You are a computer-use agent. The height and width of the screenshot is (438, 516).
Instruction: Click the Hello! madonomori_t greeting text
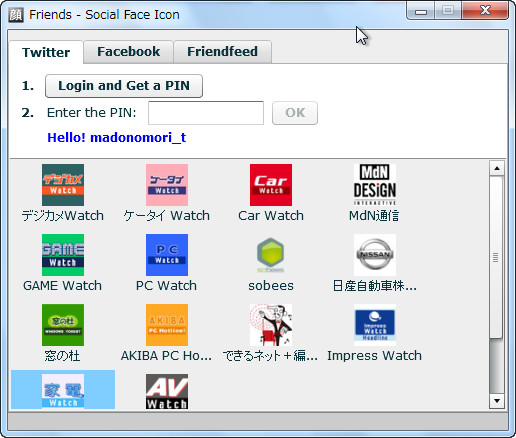(x=117, y=137)
